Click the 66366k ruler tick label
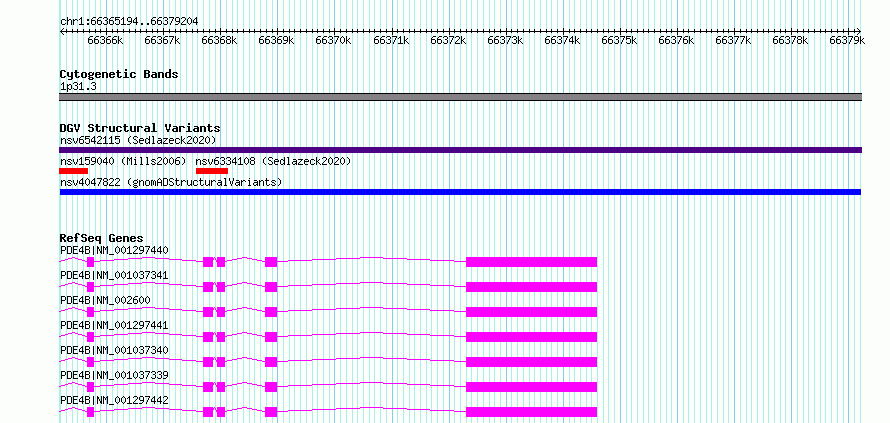890x423 pixels. [105, 40]
